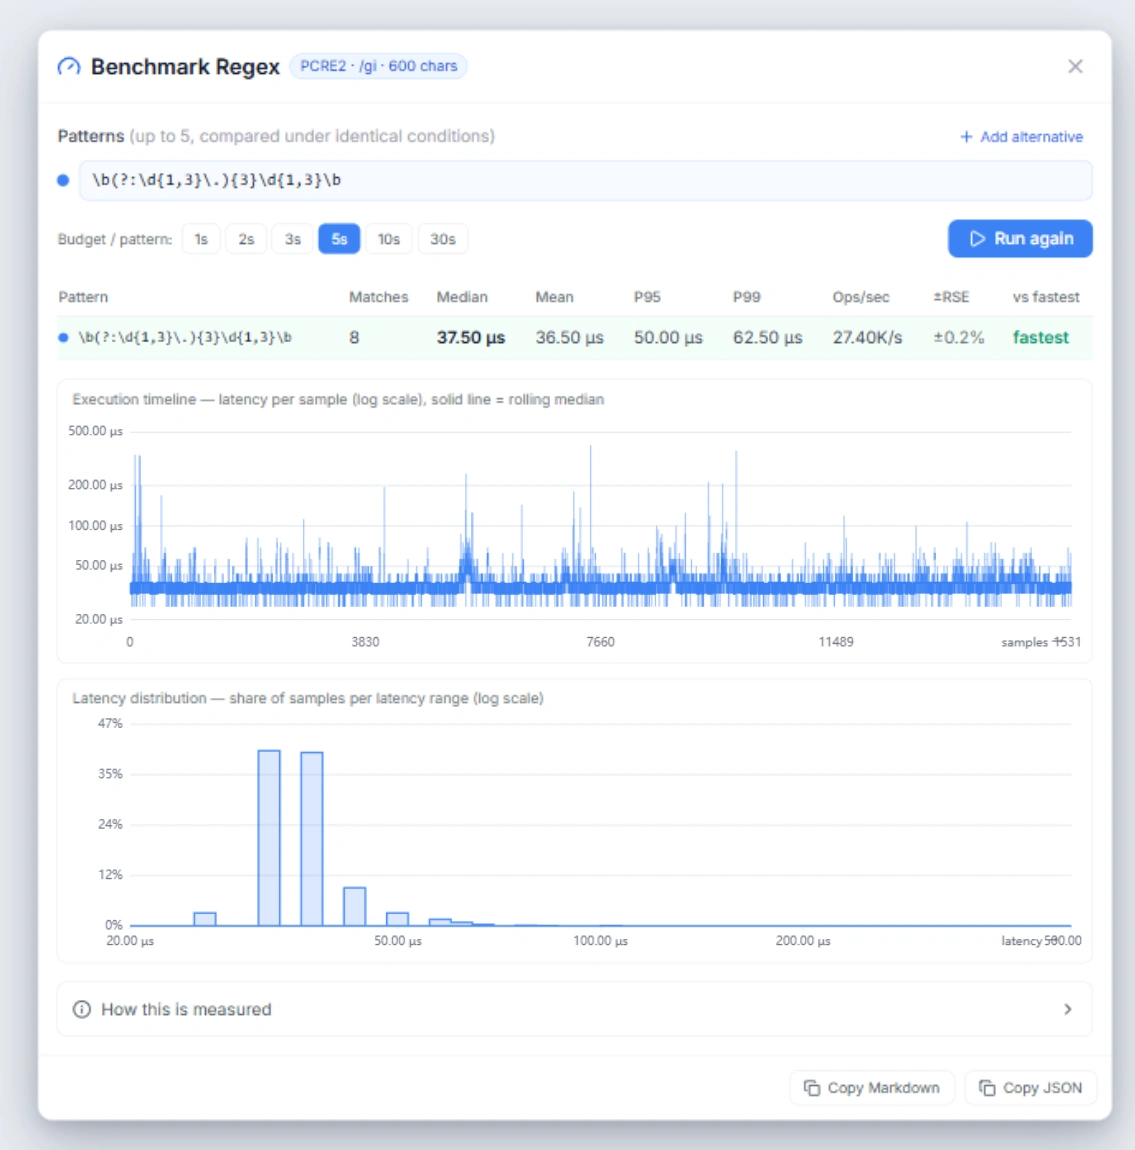1135x1150 pixels.
Task: Click the Add alternative link
Action: pyautogui.click(x=1021, y=137)
